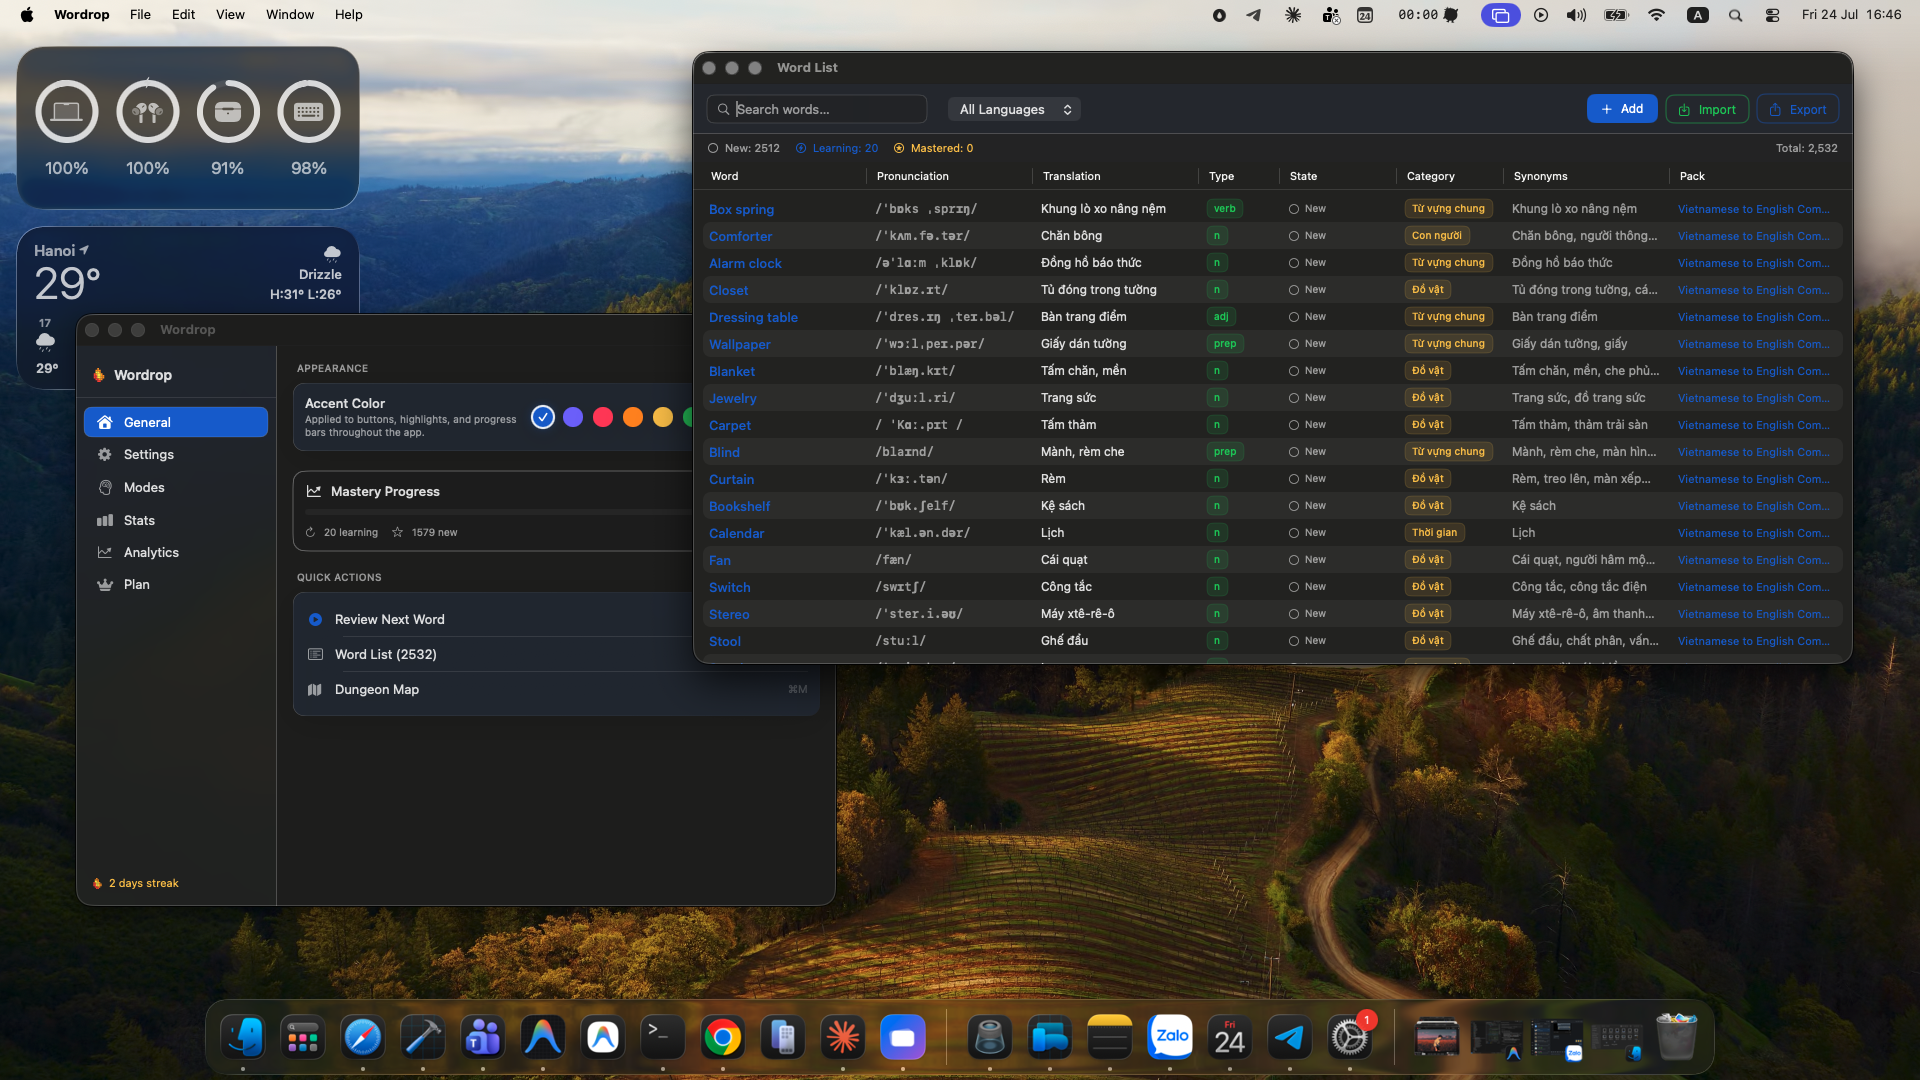Open System Settings from the dock
The width and height of the screenshot is (1920, 1080).
1350,1037
